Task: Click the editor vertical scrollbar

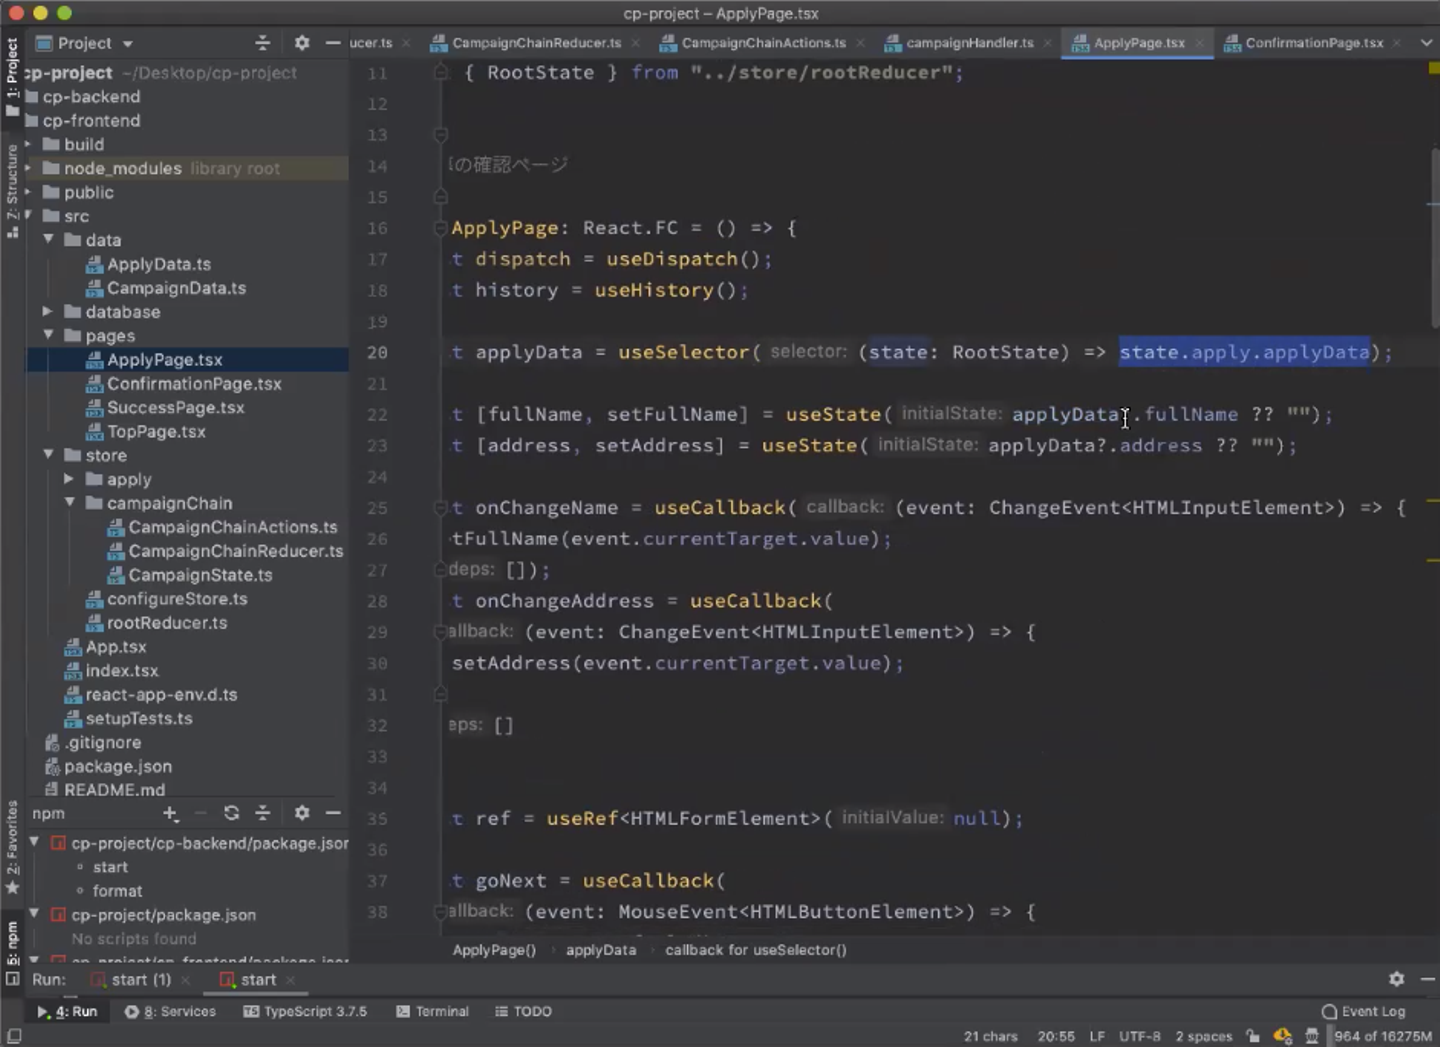Action: 1433,240
